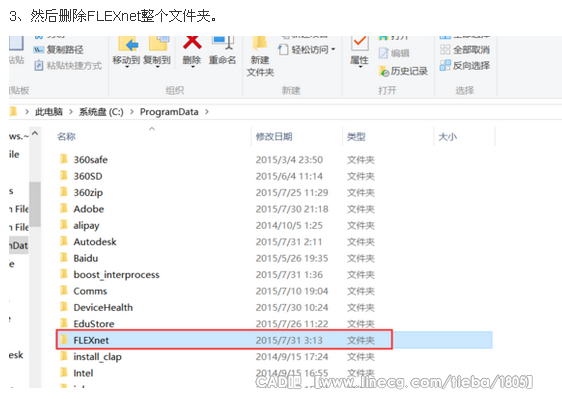Click 系统盘 (C:) breadcrumb
562x399 pixels.
(x=101, y=112)
